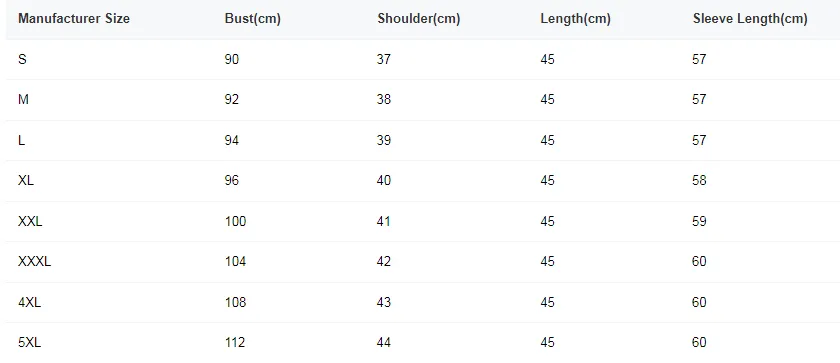Click shoulder value 42 for XXXL
This screenshot has width=840, height=363.
tap(384, 261)
